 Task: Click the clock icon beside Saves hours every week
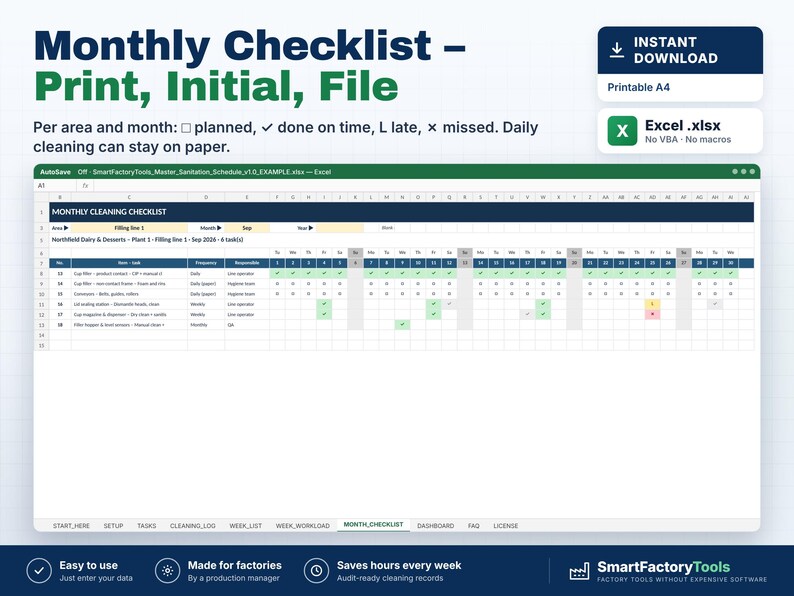pyautogui.click(x=316, y=571)
